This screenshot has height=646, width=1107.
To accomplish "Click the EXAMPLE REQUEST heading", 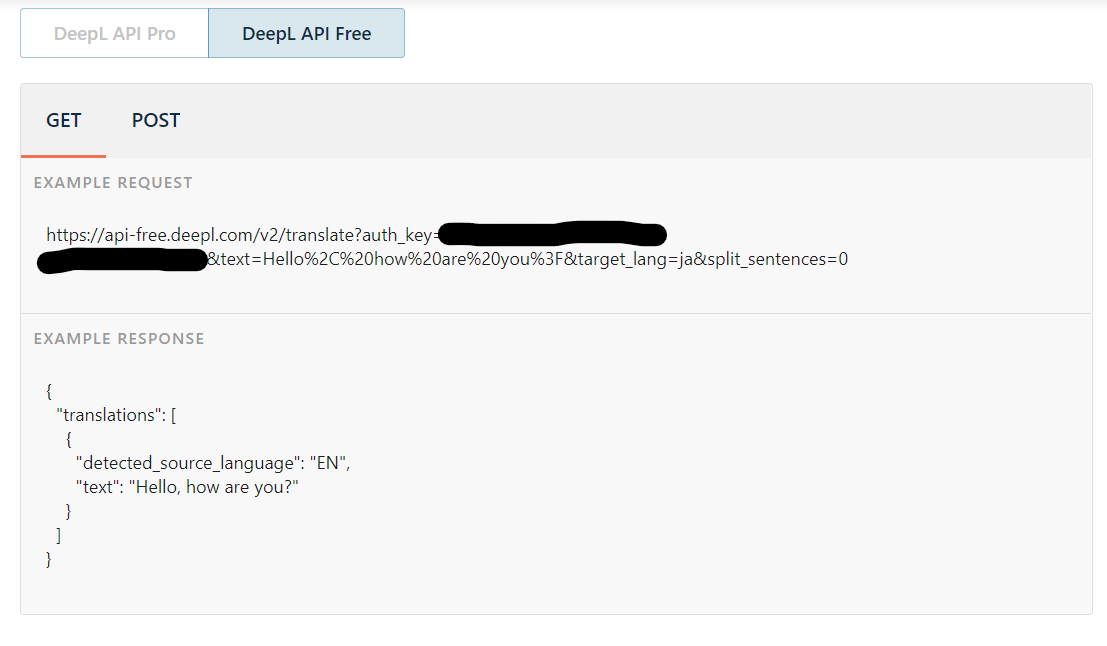I will click(x=113, y=183).
